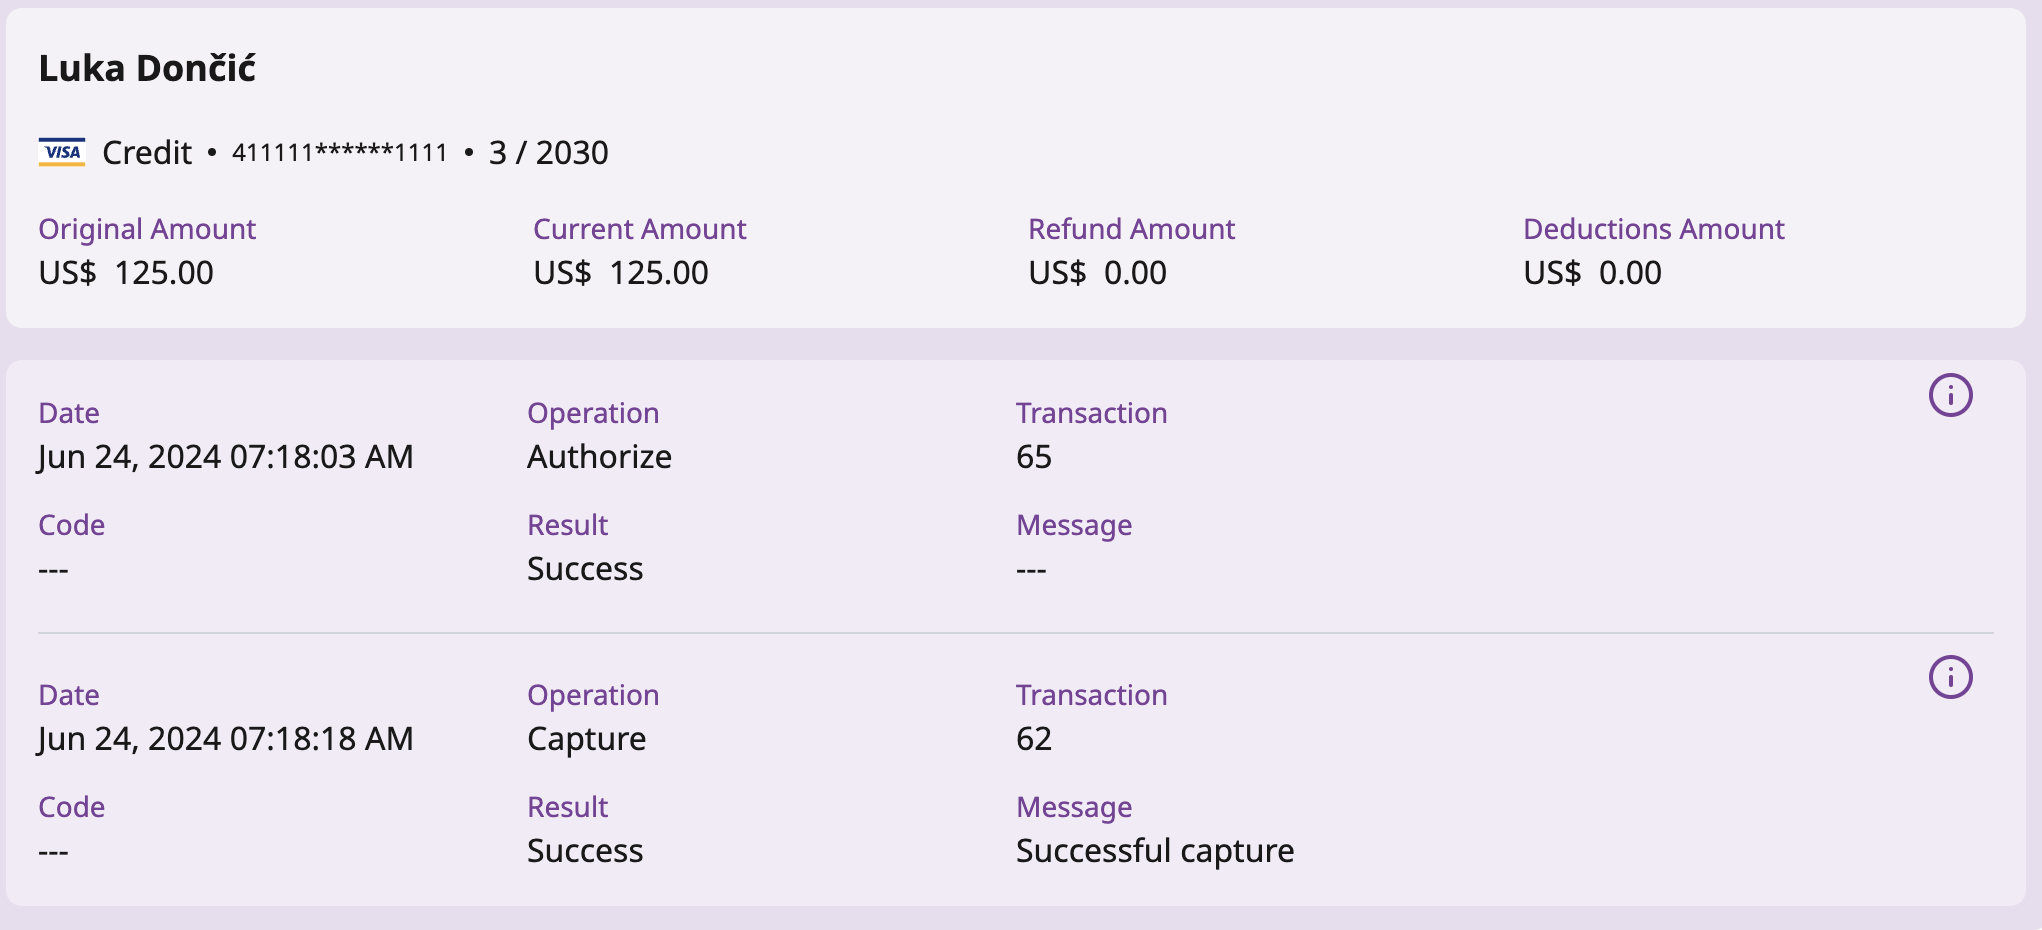Viewport: 2042px width, 930px height.
Task: Click the Refund Amount label
Action: (x=1132, y=229)
